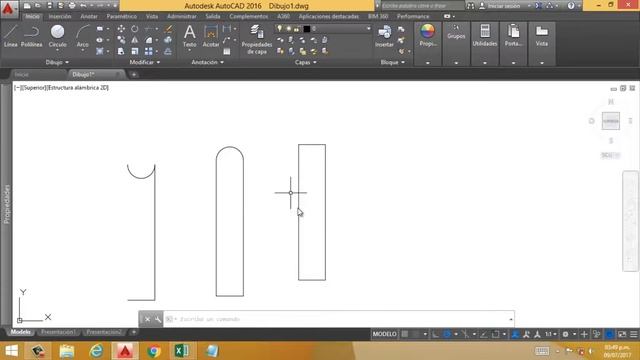Image resolution: width=640 pixels, height=360 pixels.
Task: Expand the Capas panel
Action: coord(306,62)
